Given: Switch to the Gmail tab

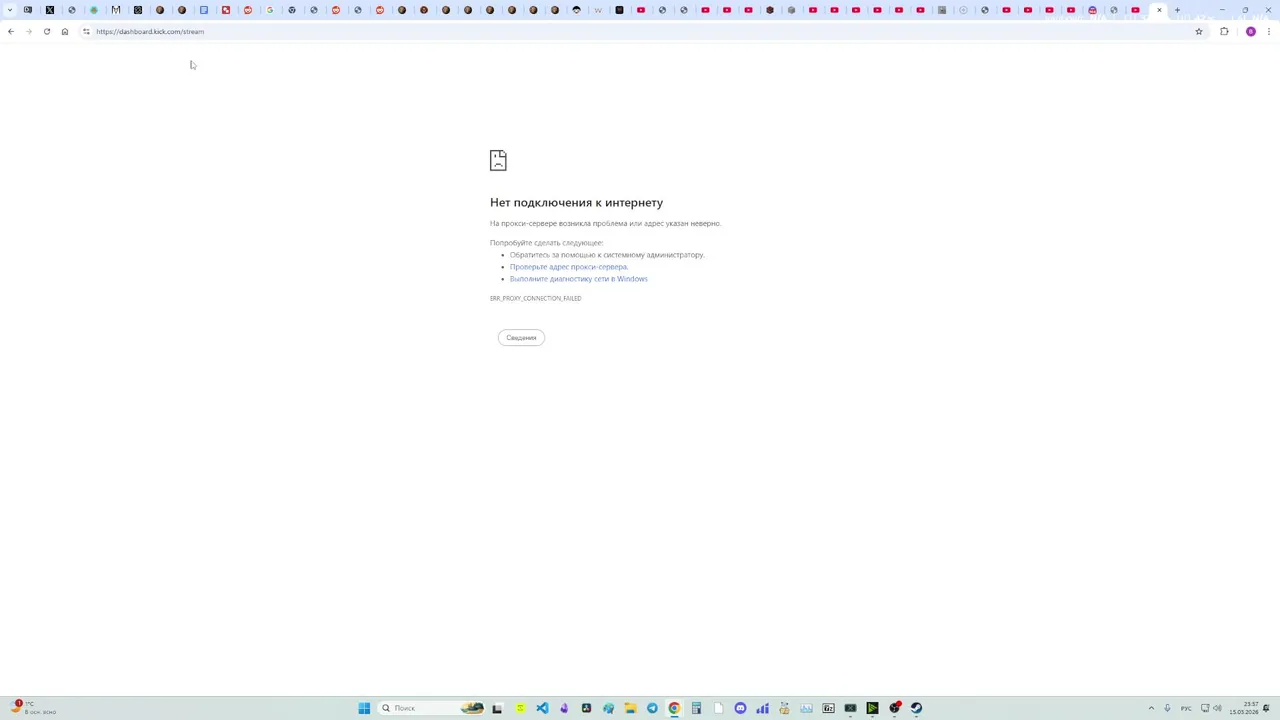Looking at the screenshot, I should point(116,10).
